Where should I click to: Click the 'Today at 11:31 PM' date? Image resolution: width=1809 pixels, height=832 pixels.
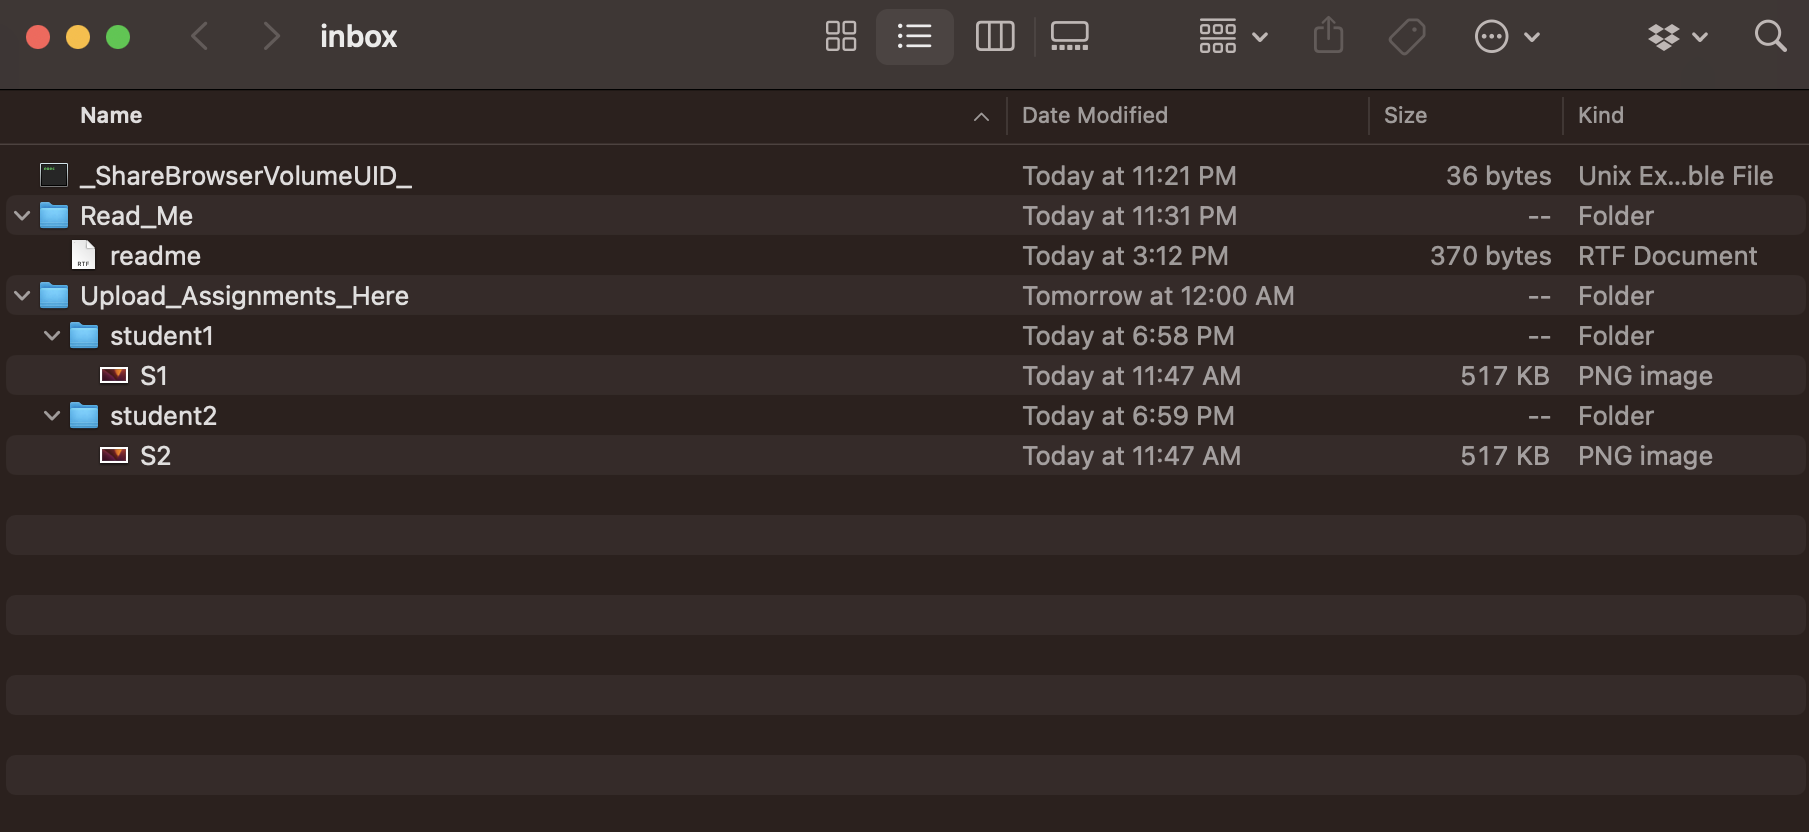pos(1129,216)
